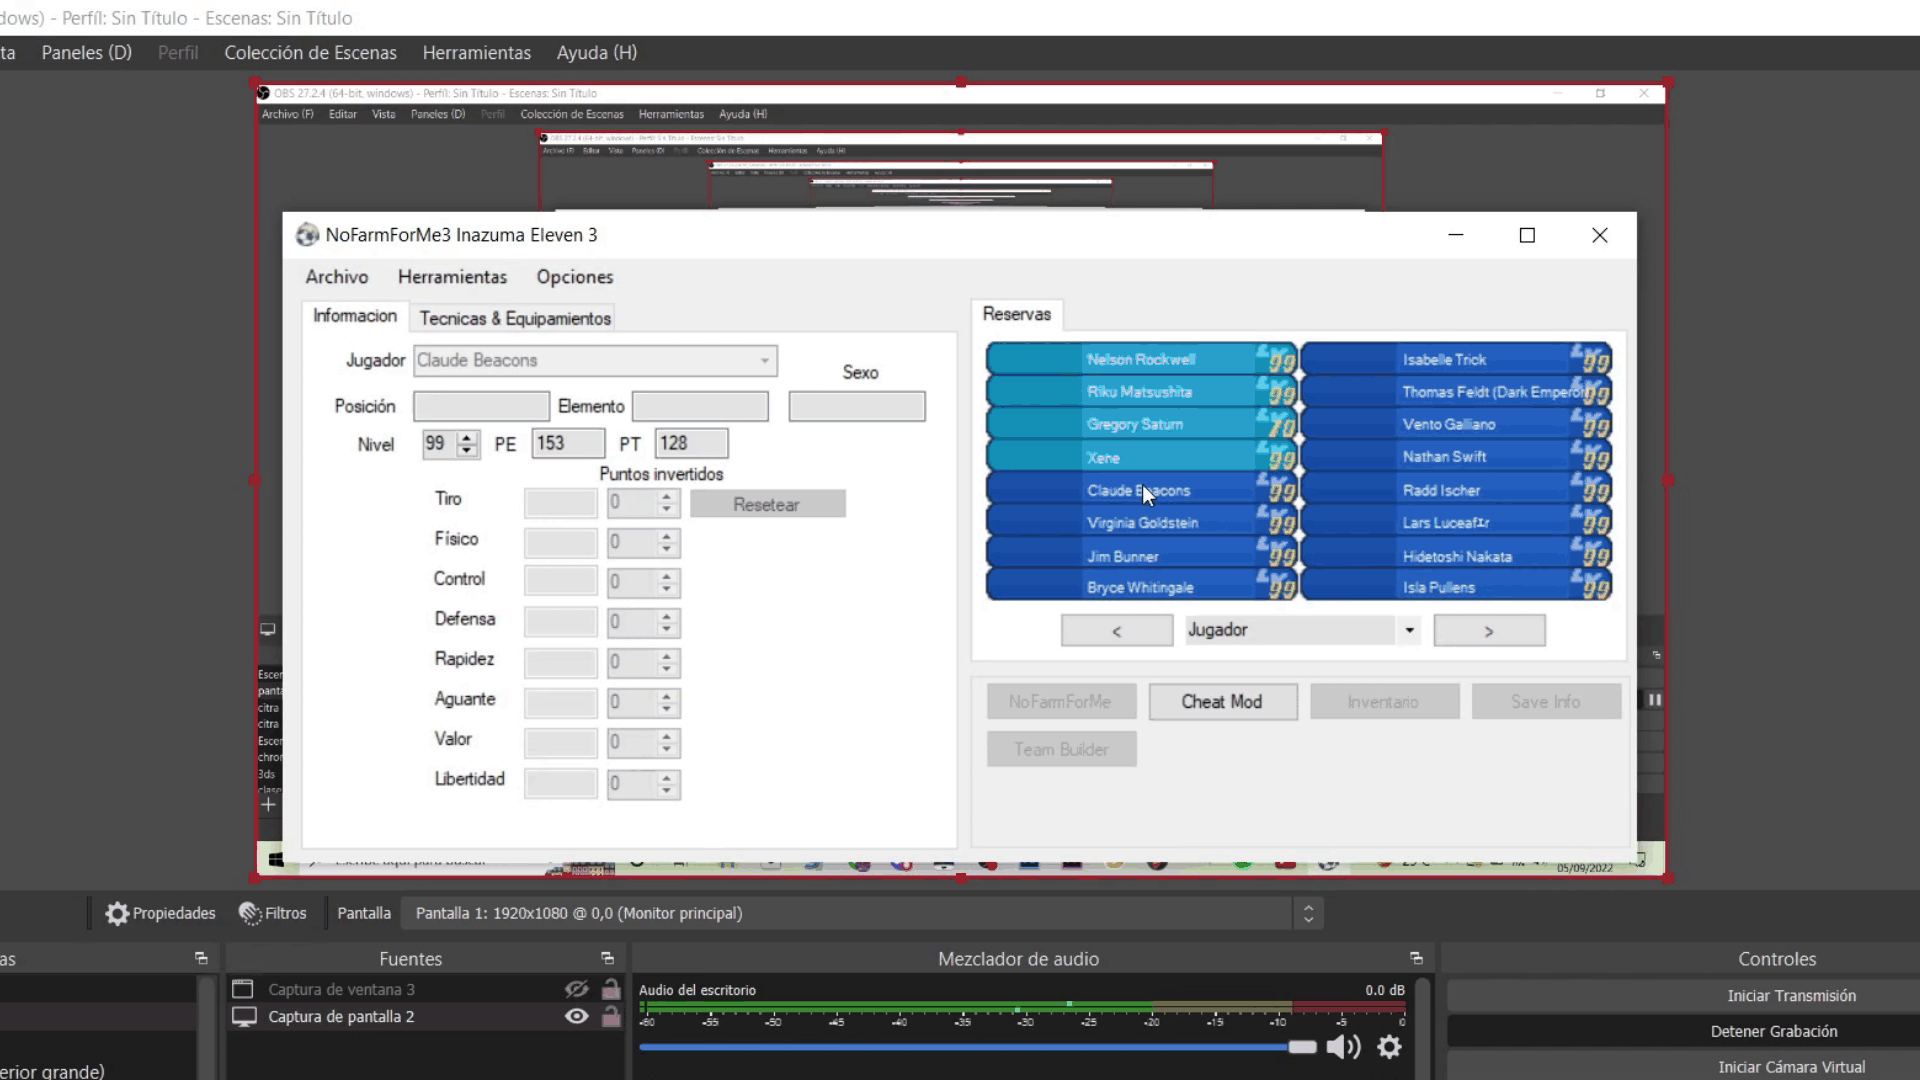Minimize the NoFarmForMe3 window

[1456, 235]
